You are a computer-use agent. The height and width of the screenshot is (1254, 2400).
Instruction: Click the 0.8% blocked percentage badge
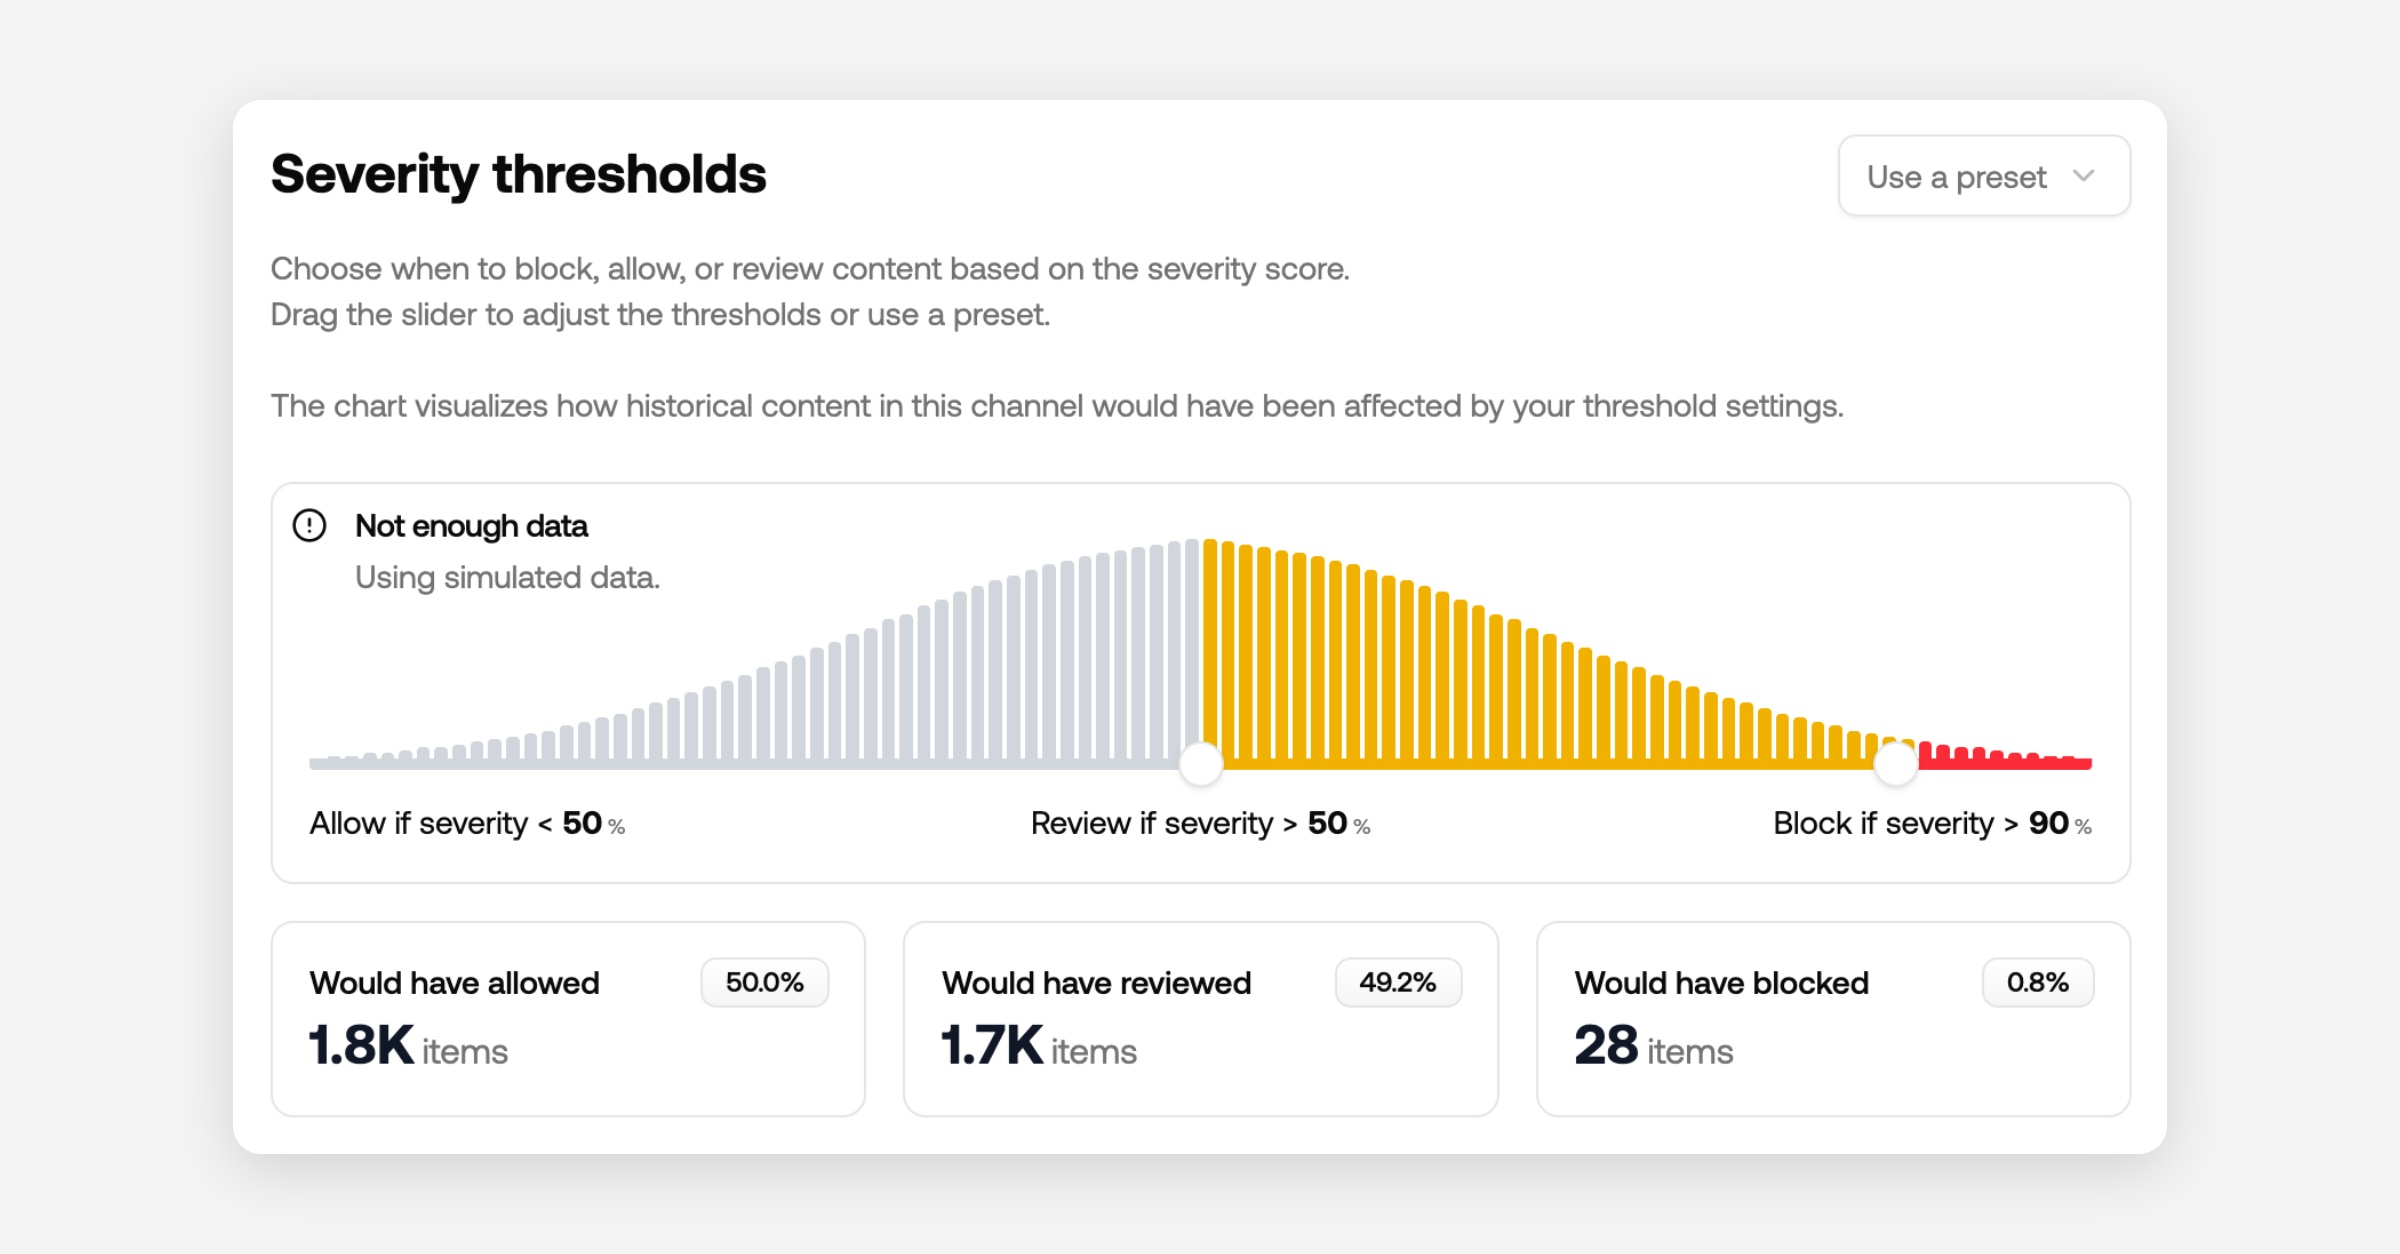point(2037,982)
